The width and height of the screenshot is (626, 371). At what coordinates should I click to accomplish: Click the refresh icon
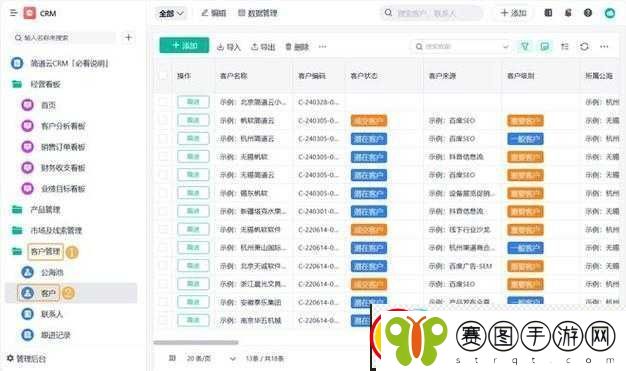coord(584,46)
